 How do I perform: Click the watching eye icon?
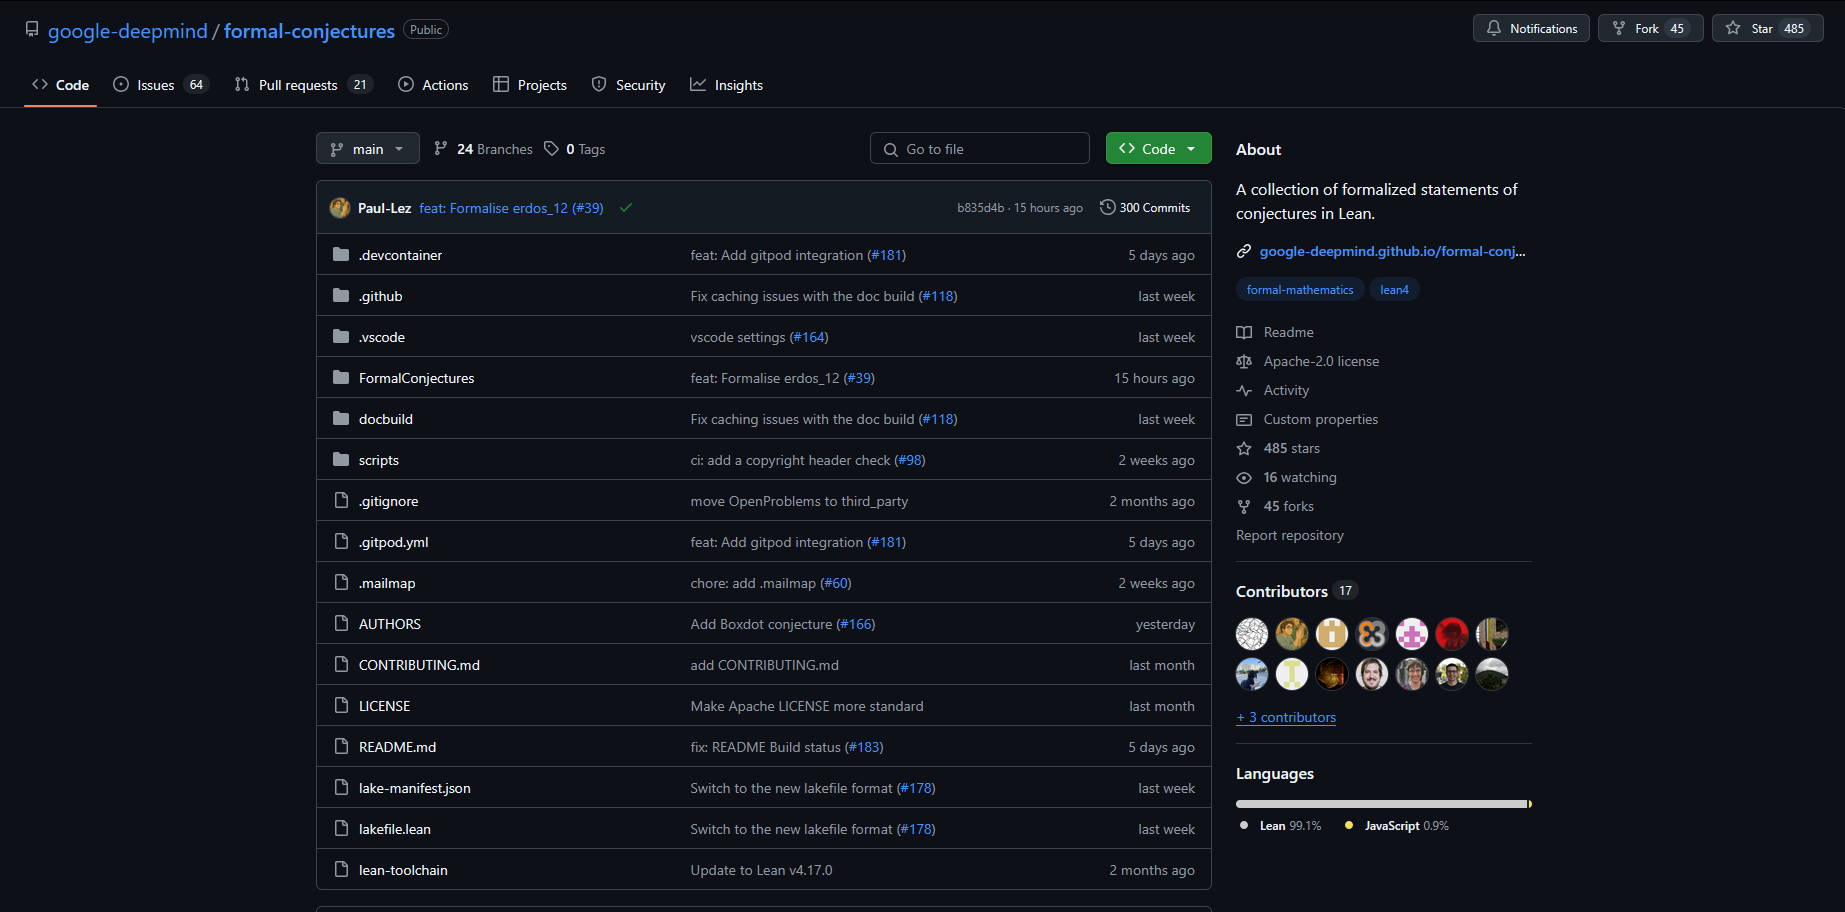pyautogui.click(x=1244, y=477)
